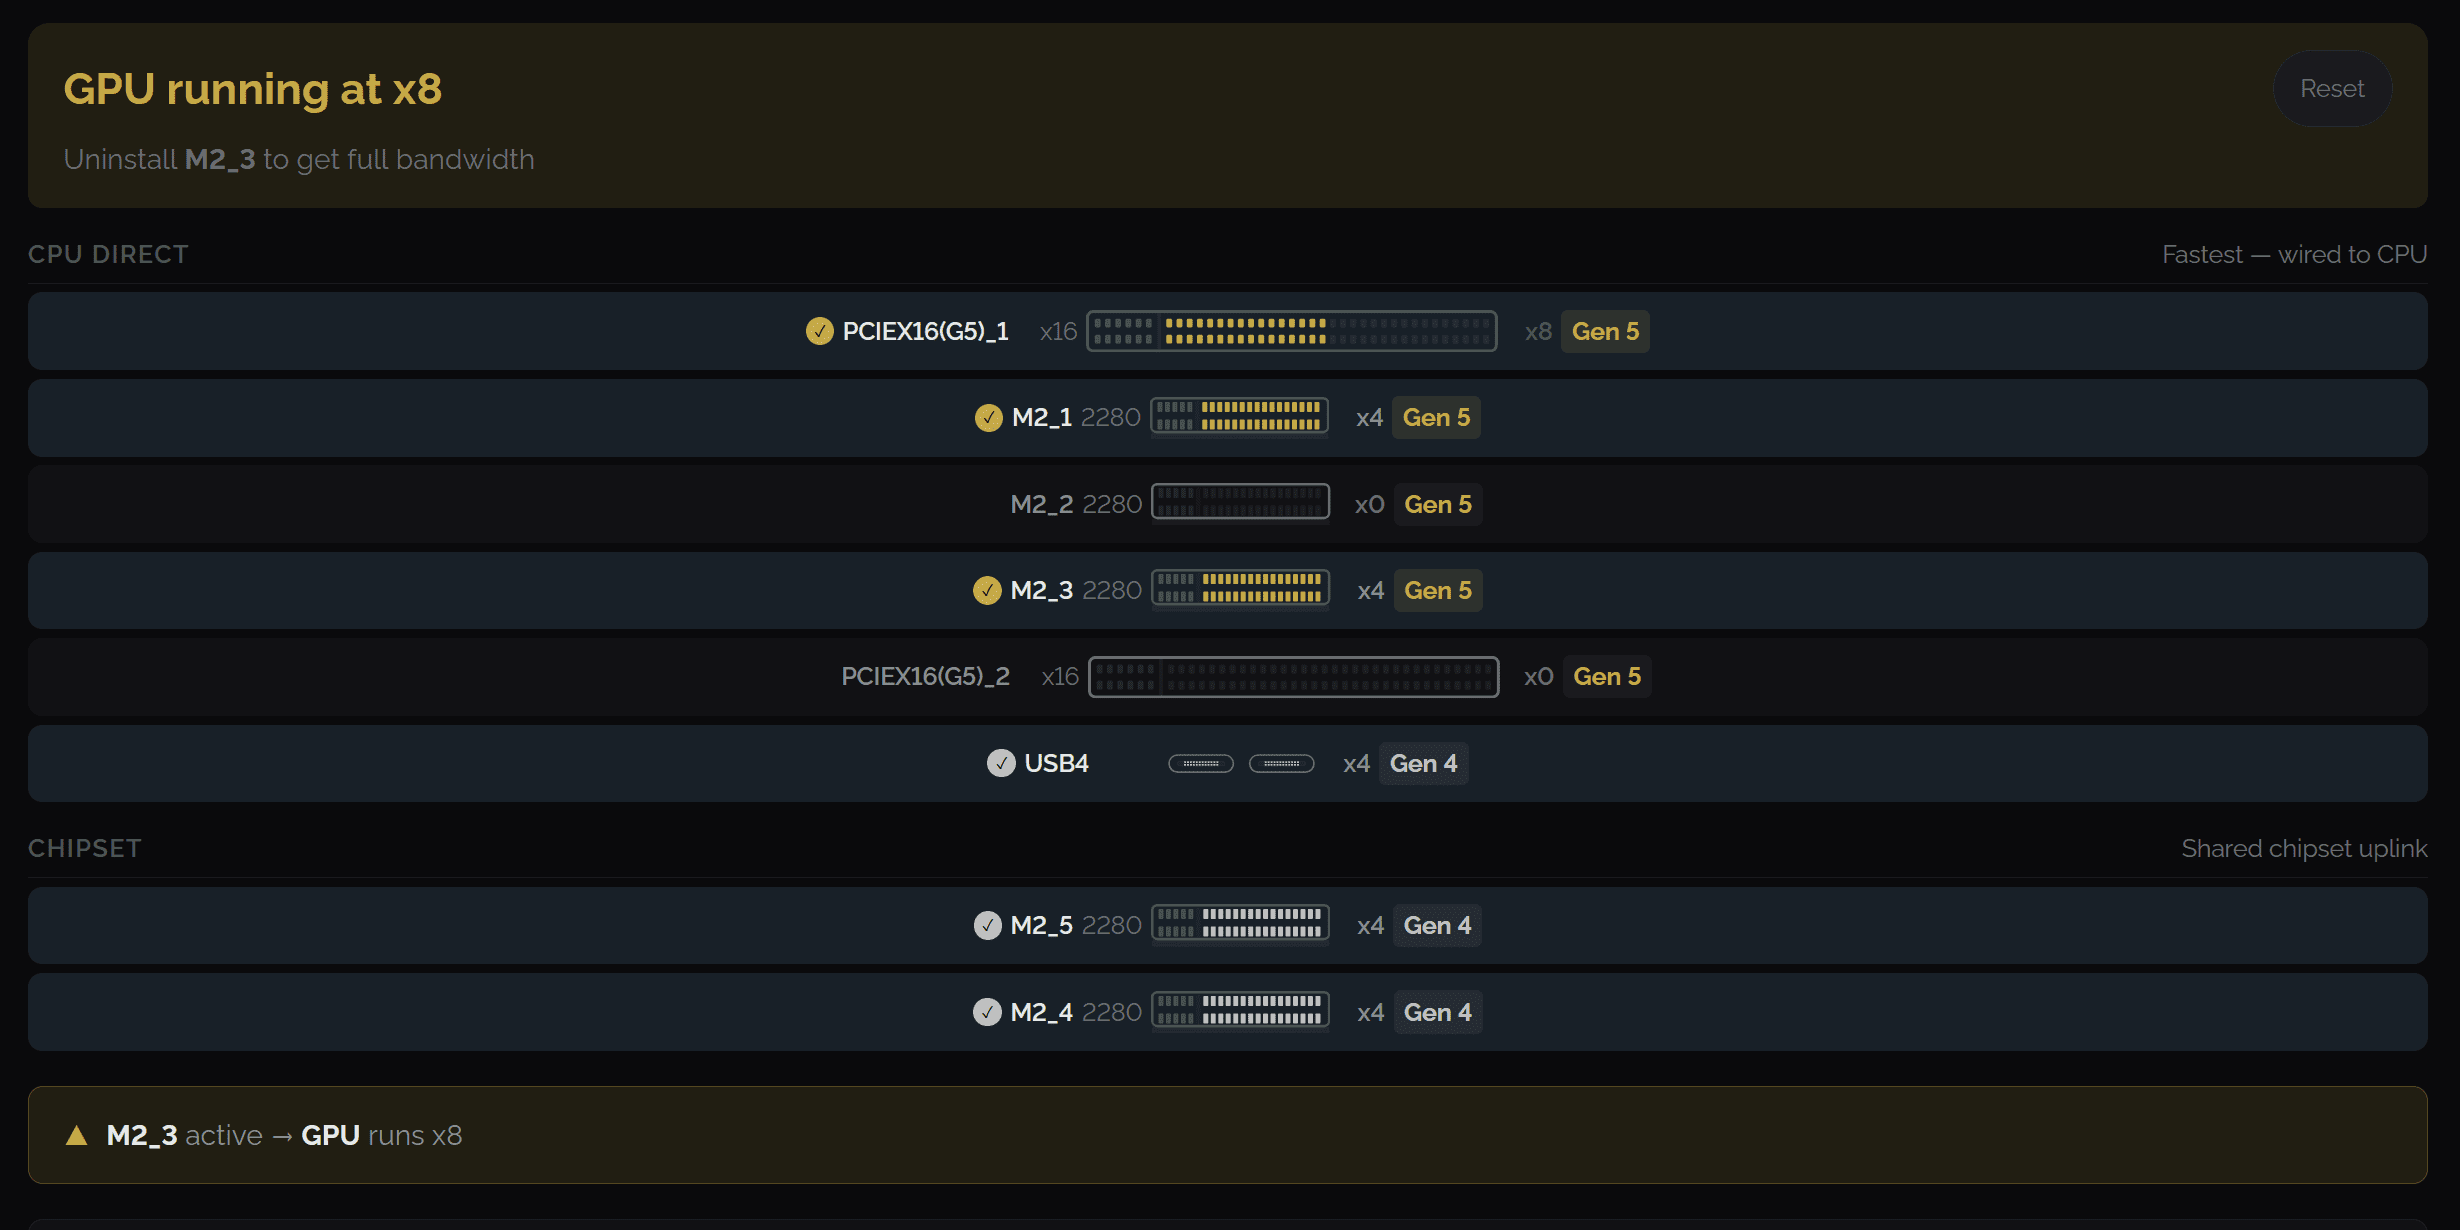Uncheck the M2_3 slot checkmark
Viewport: 2460px width, 1230px height.
(x=987, y=591)
